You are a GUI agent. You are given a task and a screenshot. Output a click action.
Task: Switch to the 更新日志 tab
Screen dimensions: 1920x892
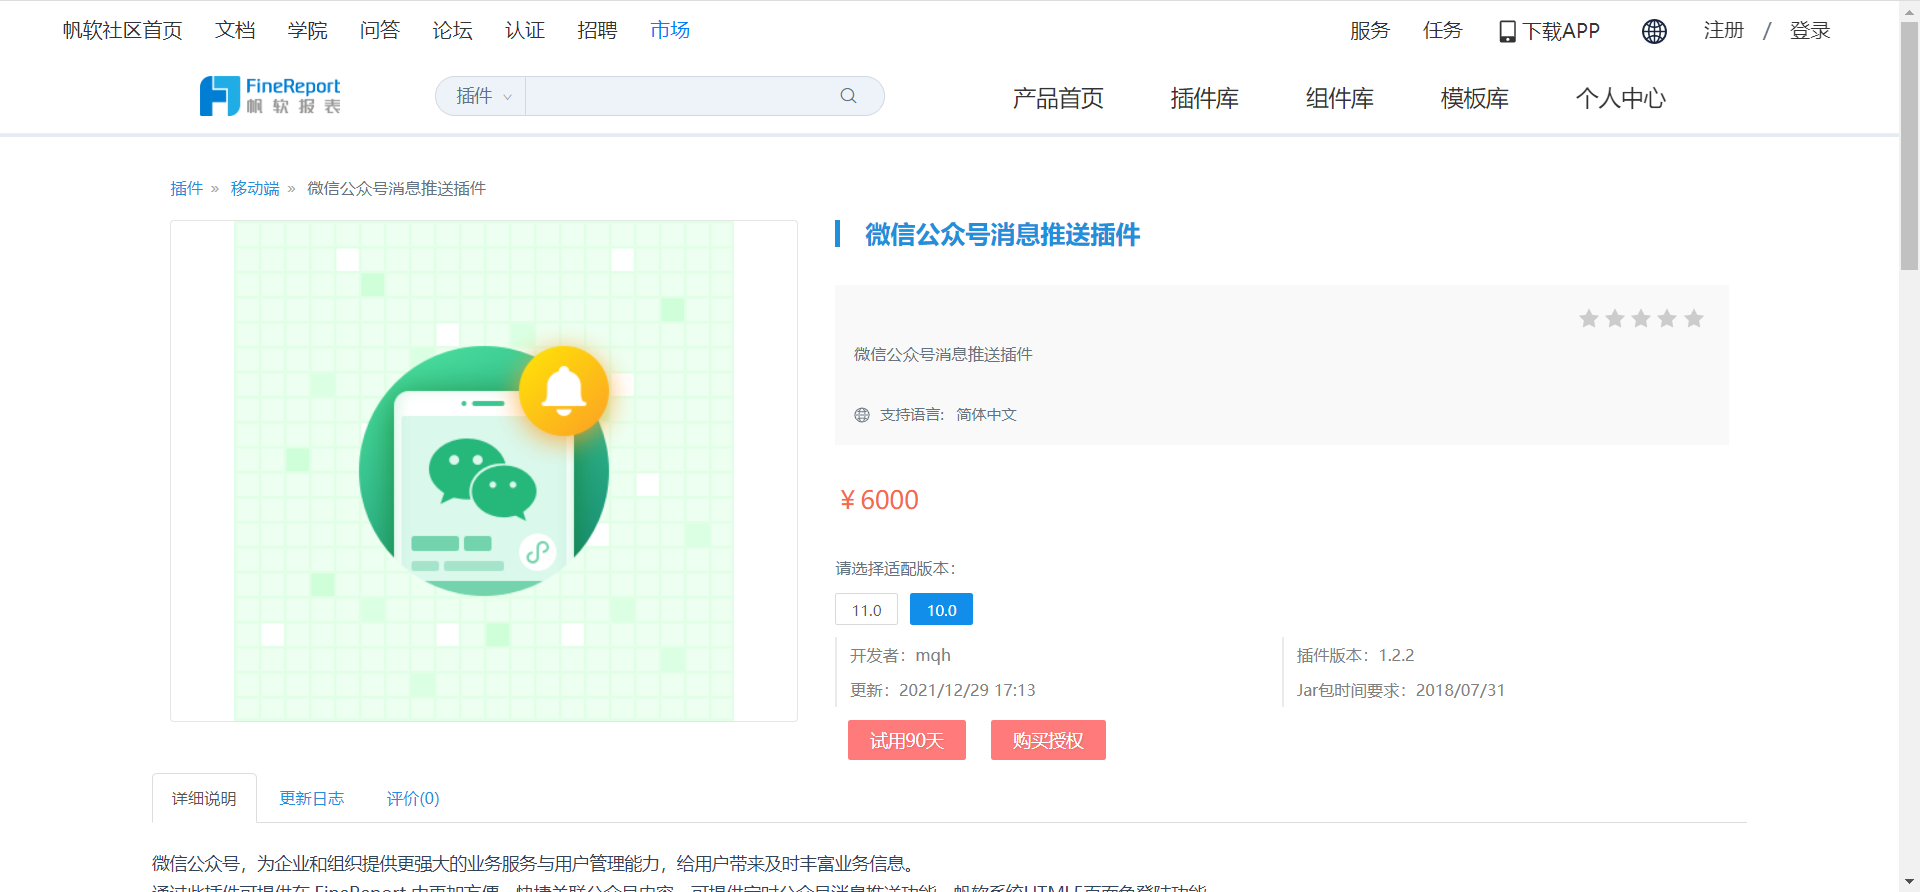click(311, 798)
